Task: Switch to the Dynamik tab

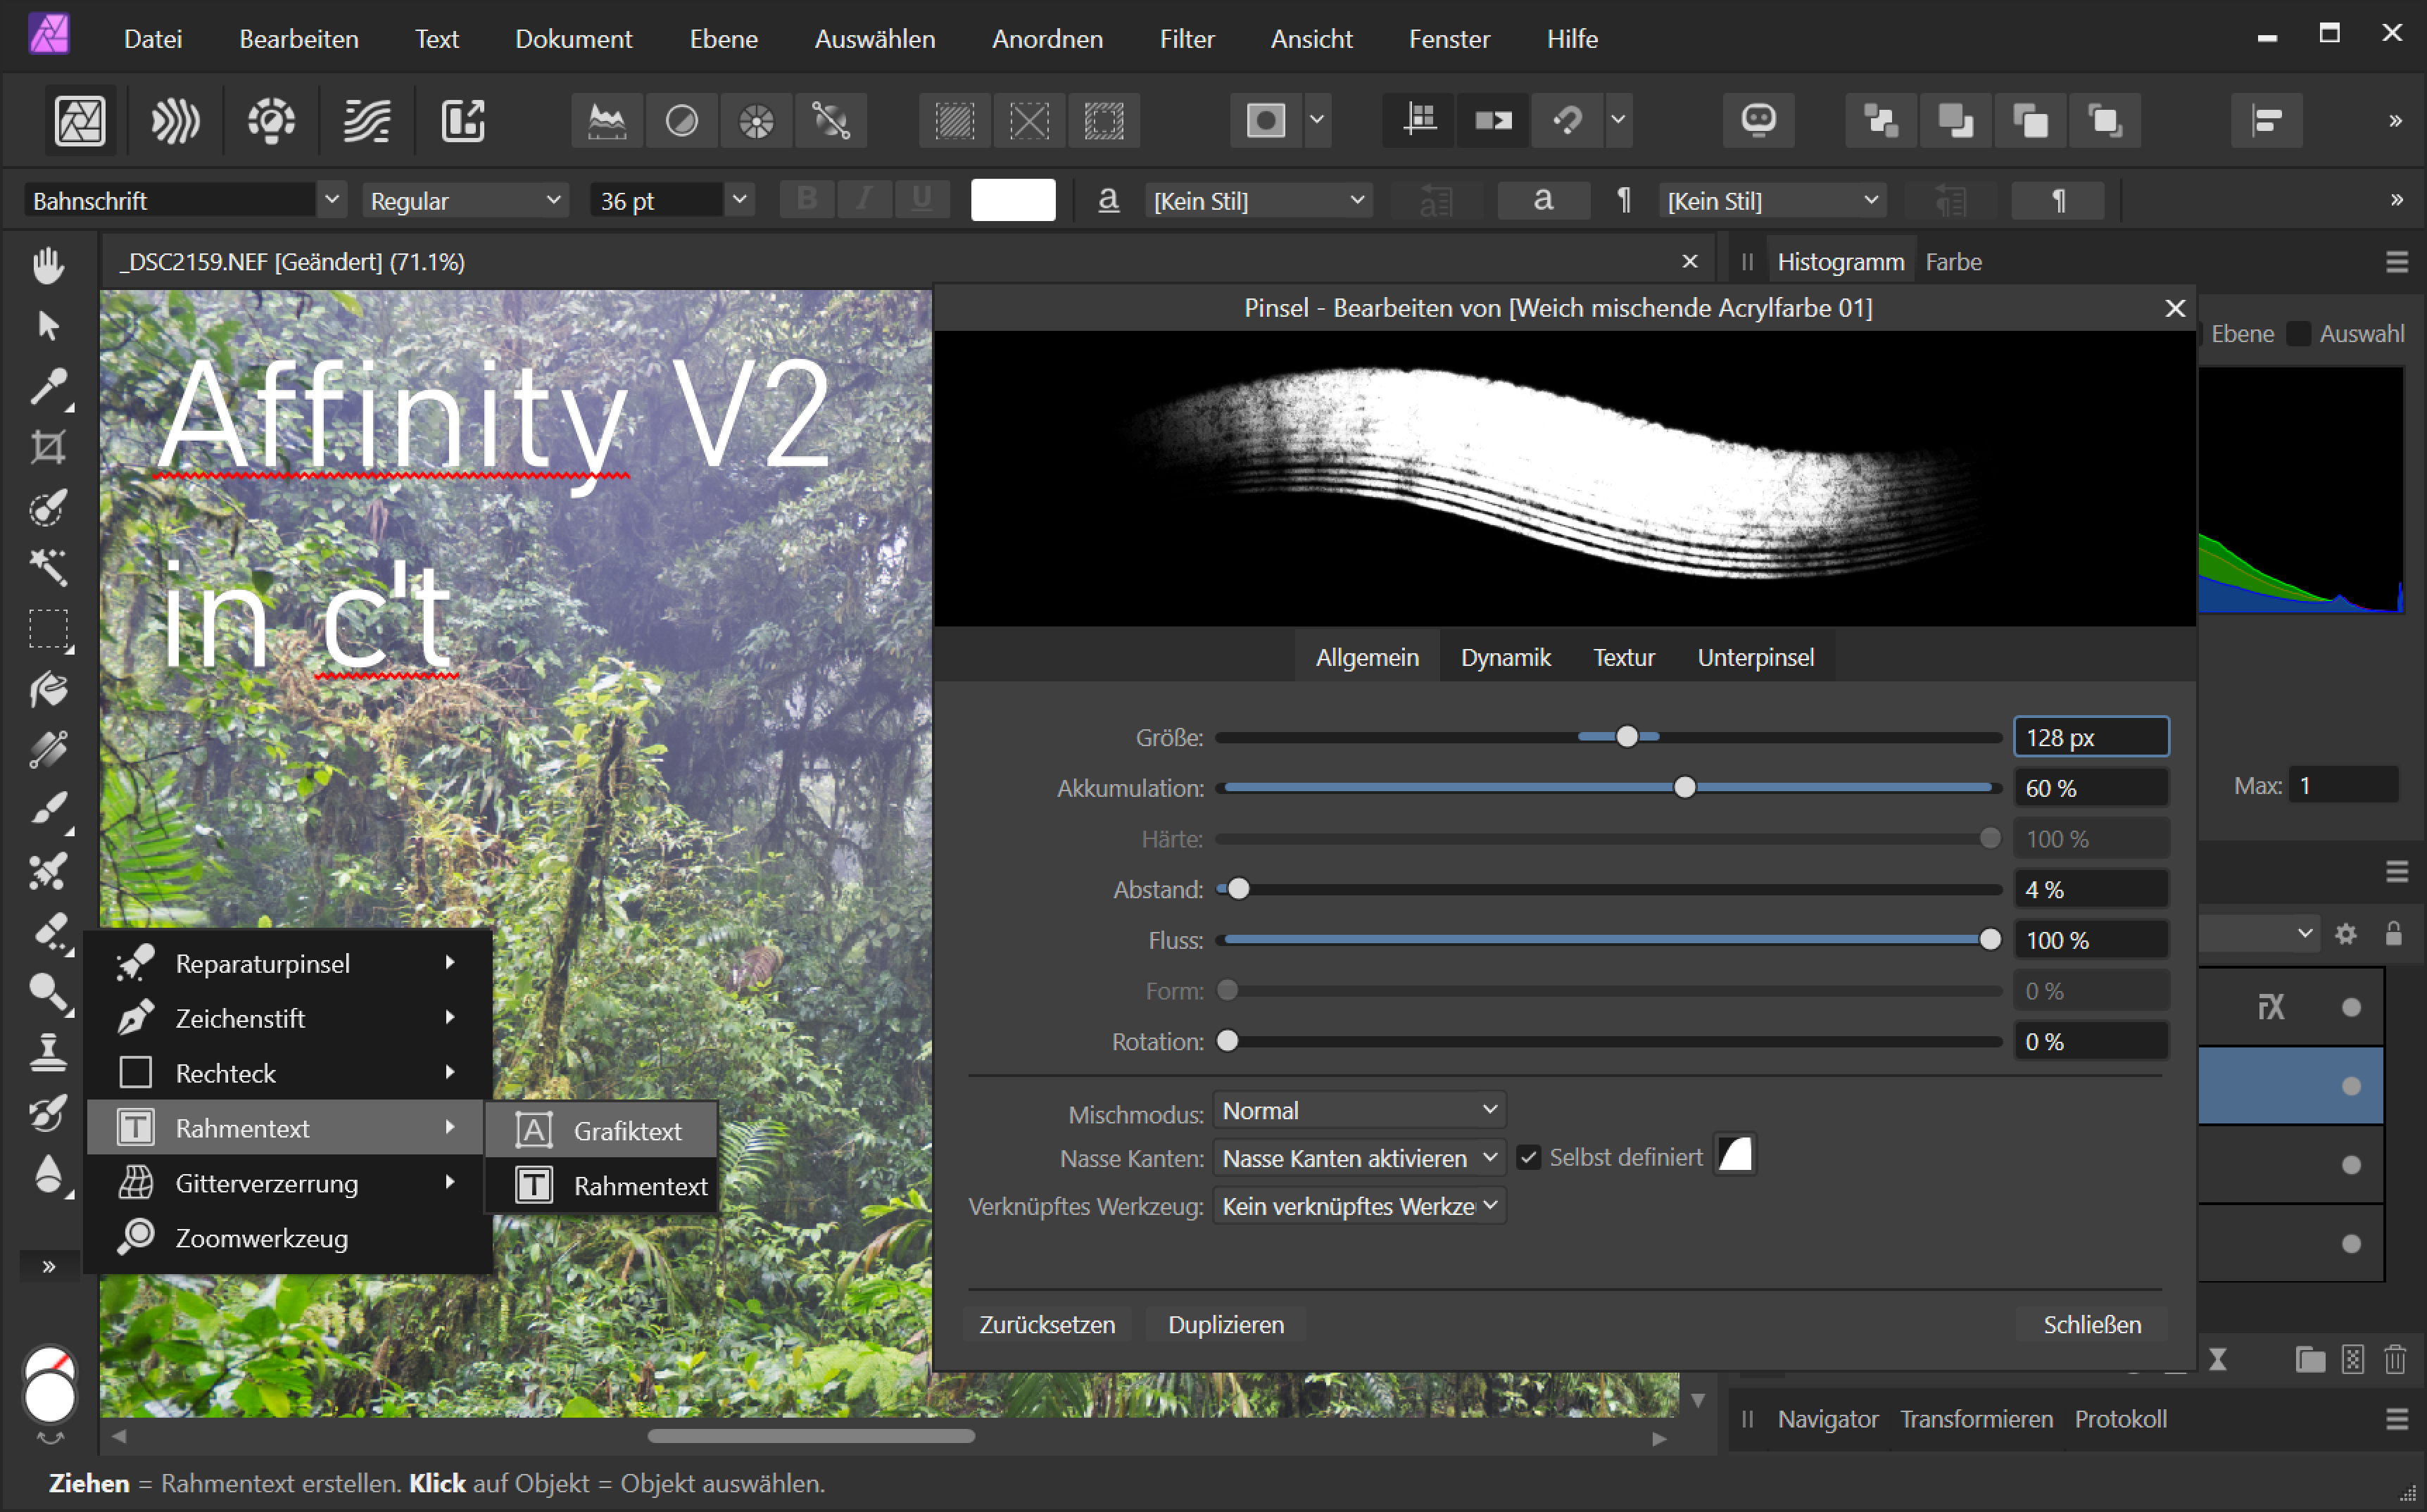Action: pyautogui.click(x=1505, y=657)
